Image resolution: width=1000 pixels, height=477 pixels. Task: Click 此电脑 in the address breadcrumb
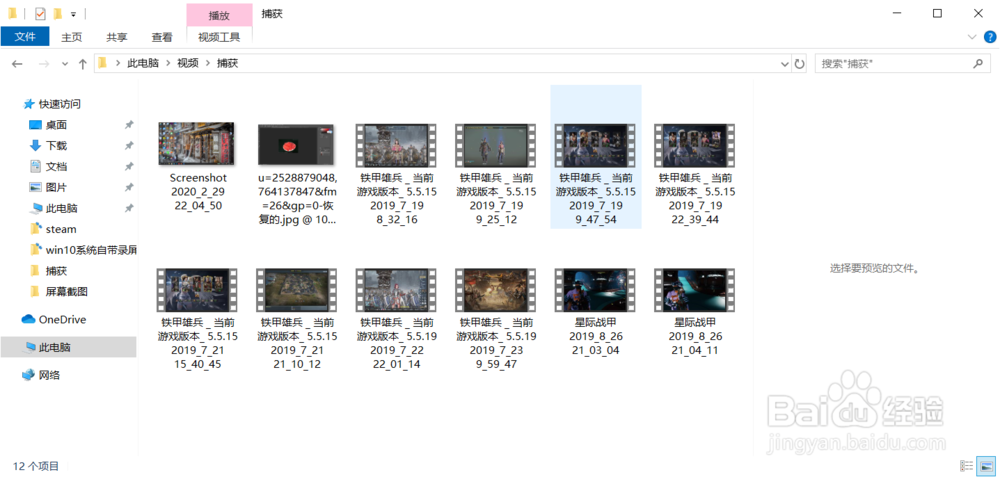tap(143, 64)
